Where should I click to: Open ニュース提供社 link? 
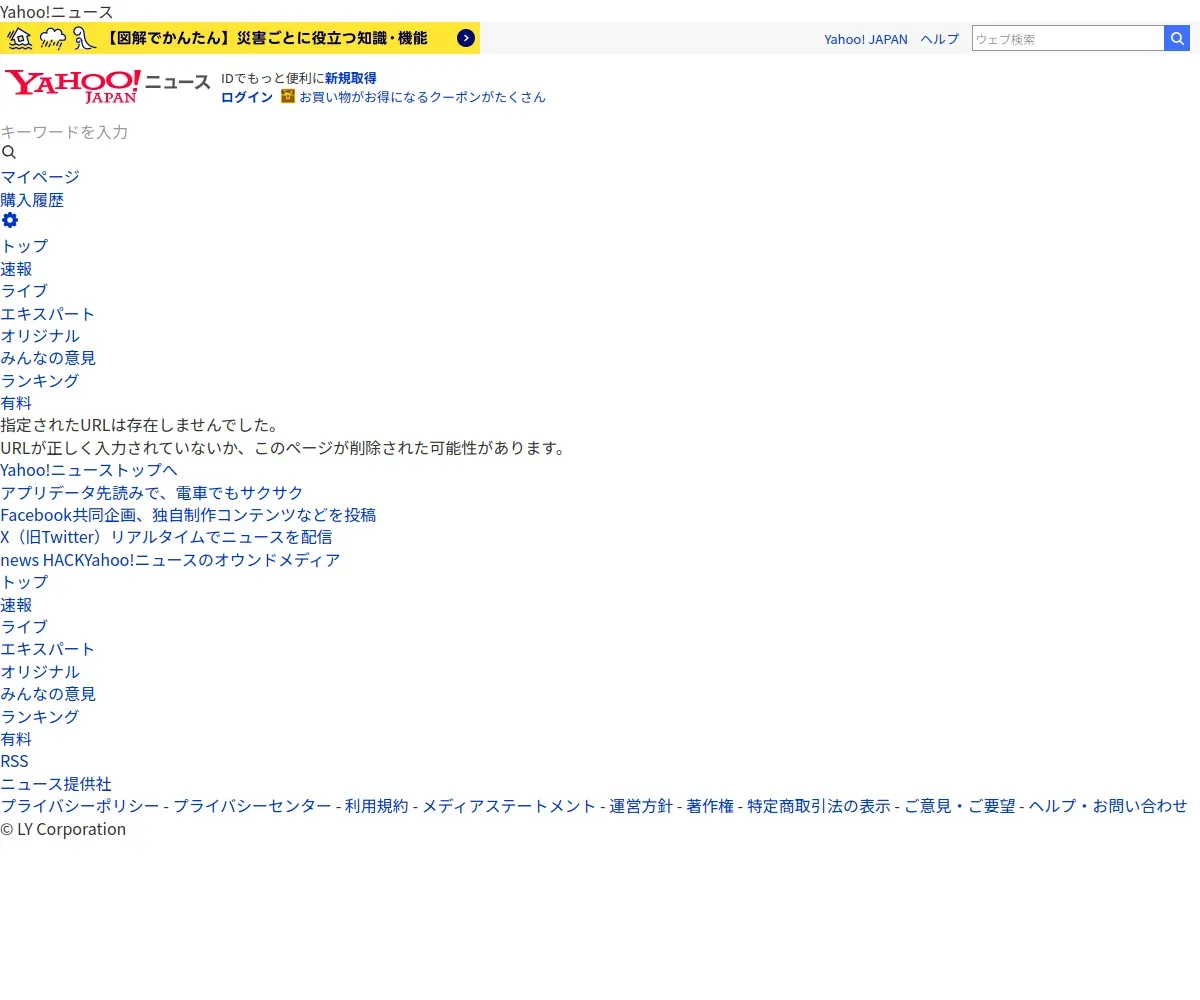tap(56, 784)
